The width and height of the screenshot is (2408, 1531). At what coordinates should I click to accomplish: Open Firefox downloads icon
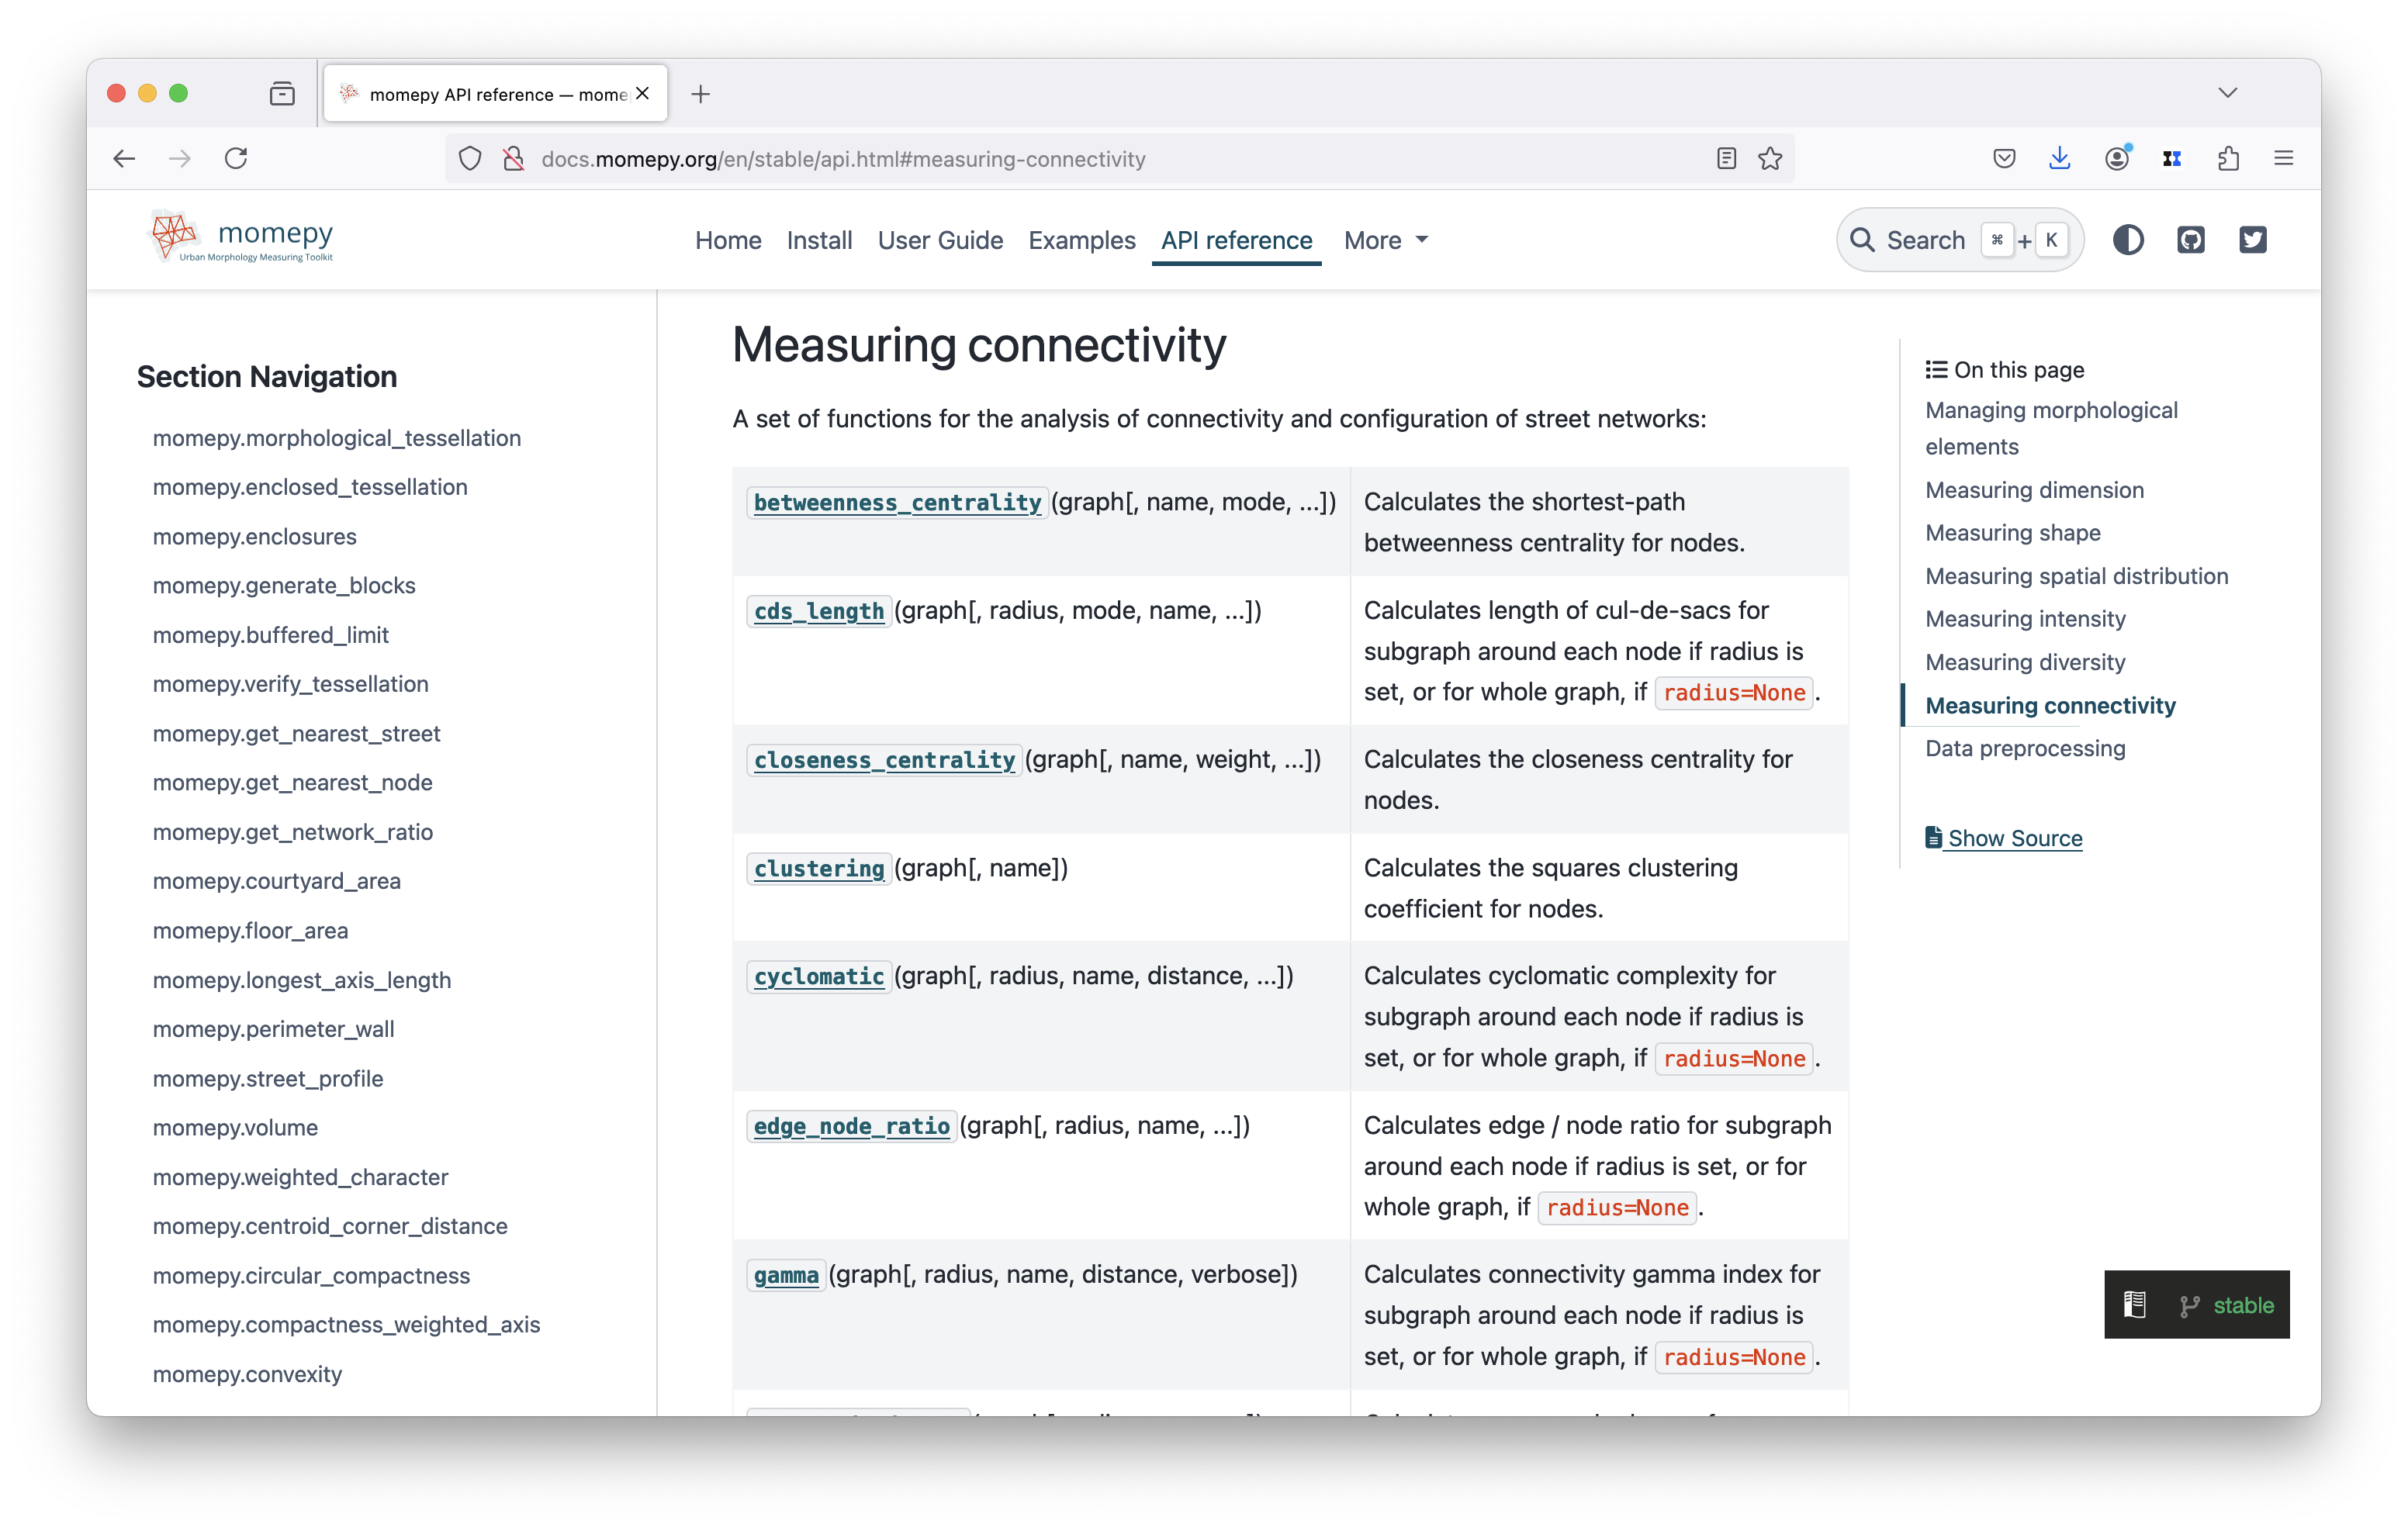coord(2059,159)
